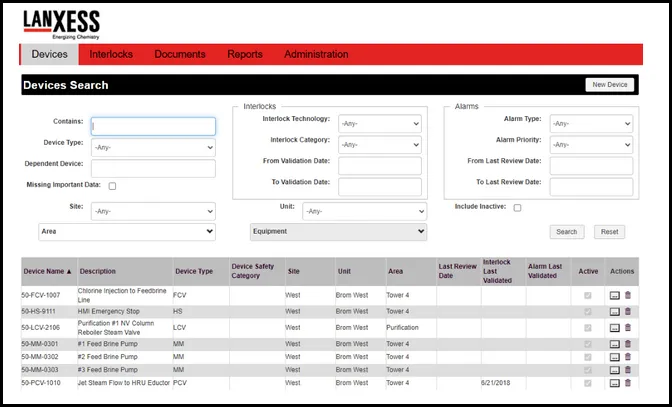Image resolution: width=672 pixels, height=407 pixels.
Task: Open details icon for 50-MM-0303 row
Action: tap(615, 370)
